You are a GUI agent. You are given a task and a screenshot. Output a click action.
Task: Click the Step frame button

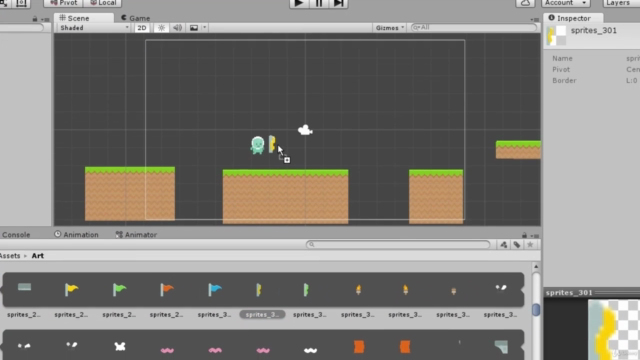[x=338, y=3]
